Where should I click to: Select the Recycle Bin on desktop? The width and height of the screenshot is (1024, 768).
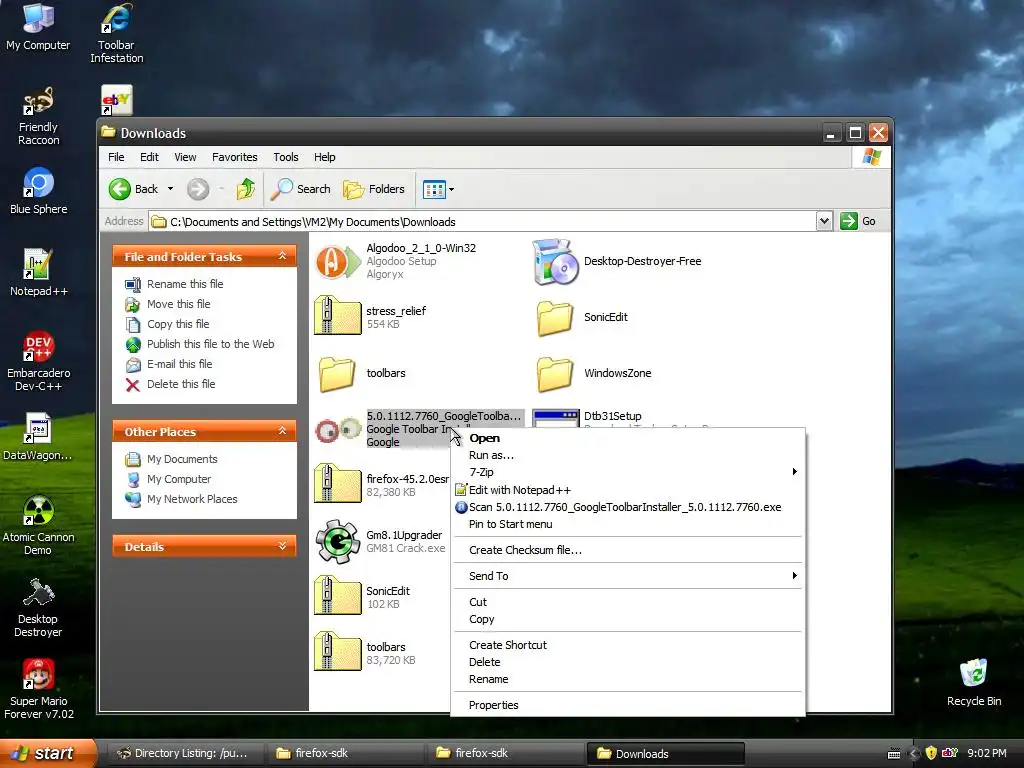pos(974,682)
